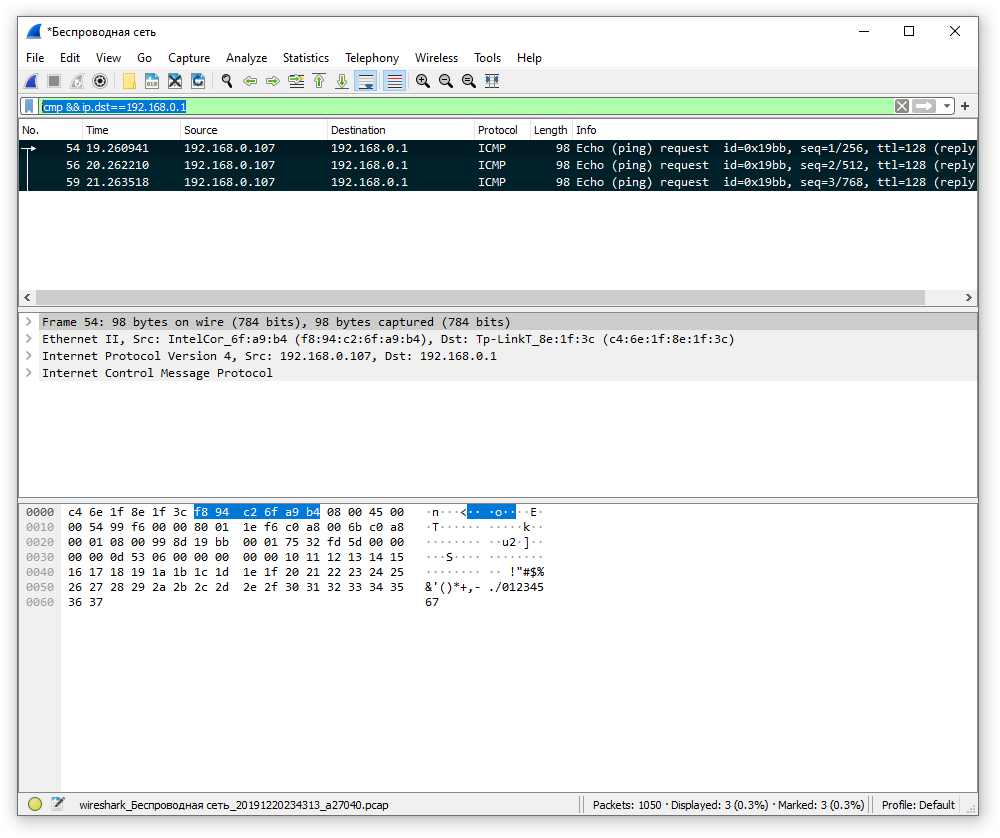Start capturing packets with the shark fin icon

coord(32,81)
